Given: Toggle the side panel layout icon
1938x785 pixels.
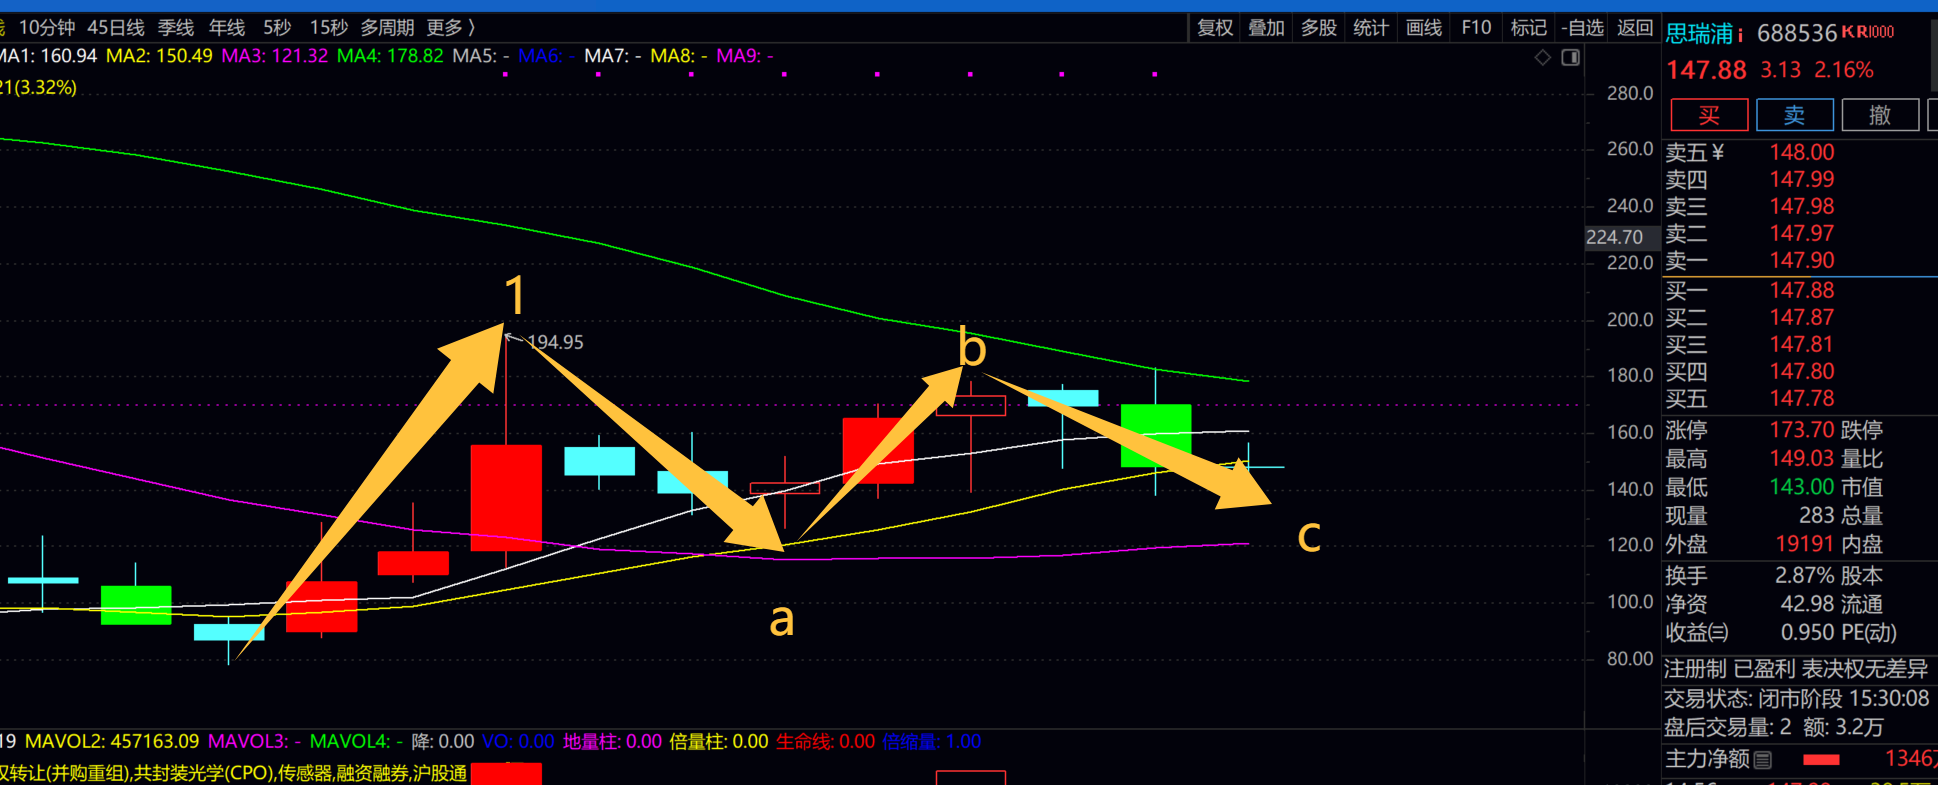Looking at the screenshot, I should pos(1571,58).
